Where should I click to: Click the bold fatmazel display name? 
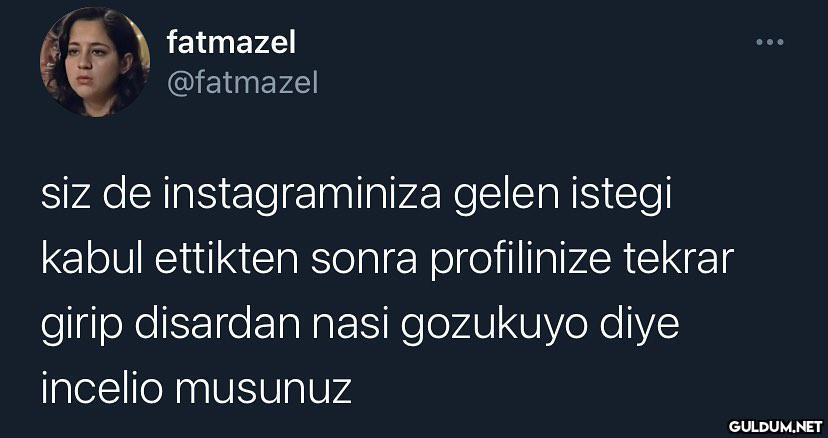[231, 42]
